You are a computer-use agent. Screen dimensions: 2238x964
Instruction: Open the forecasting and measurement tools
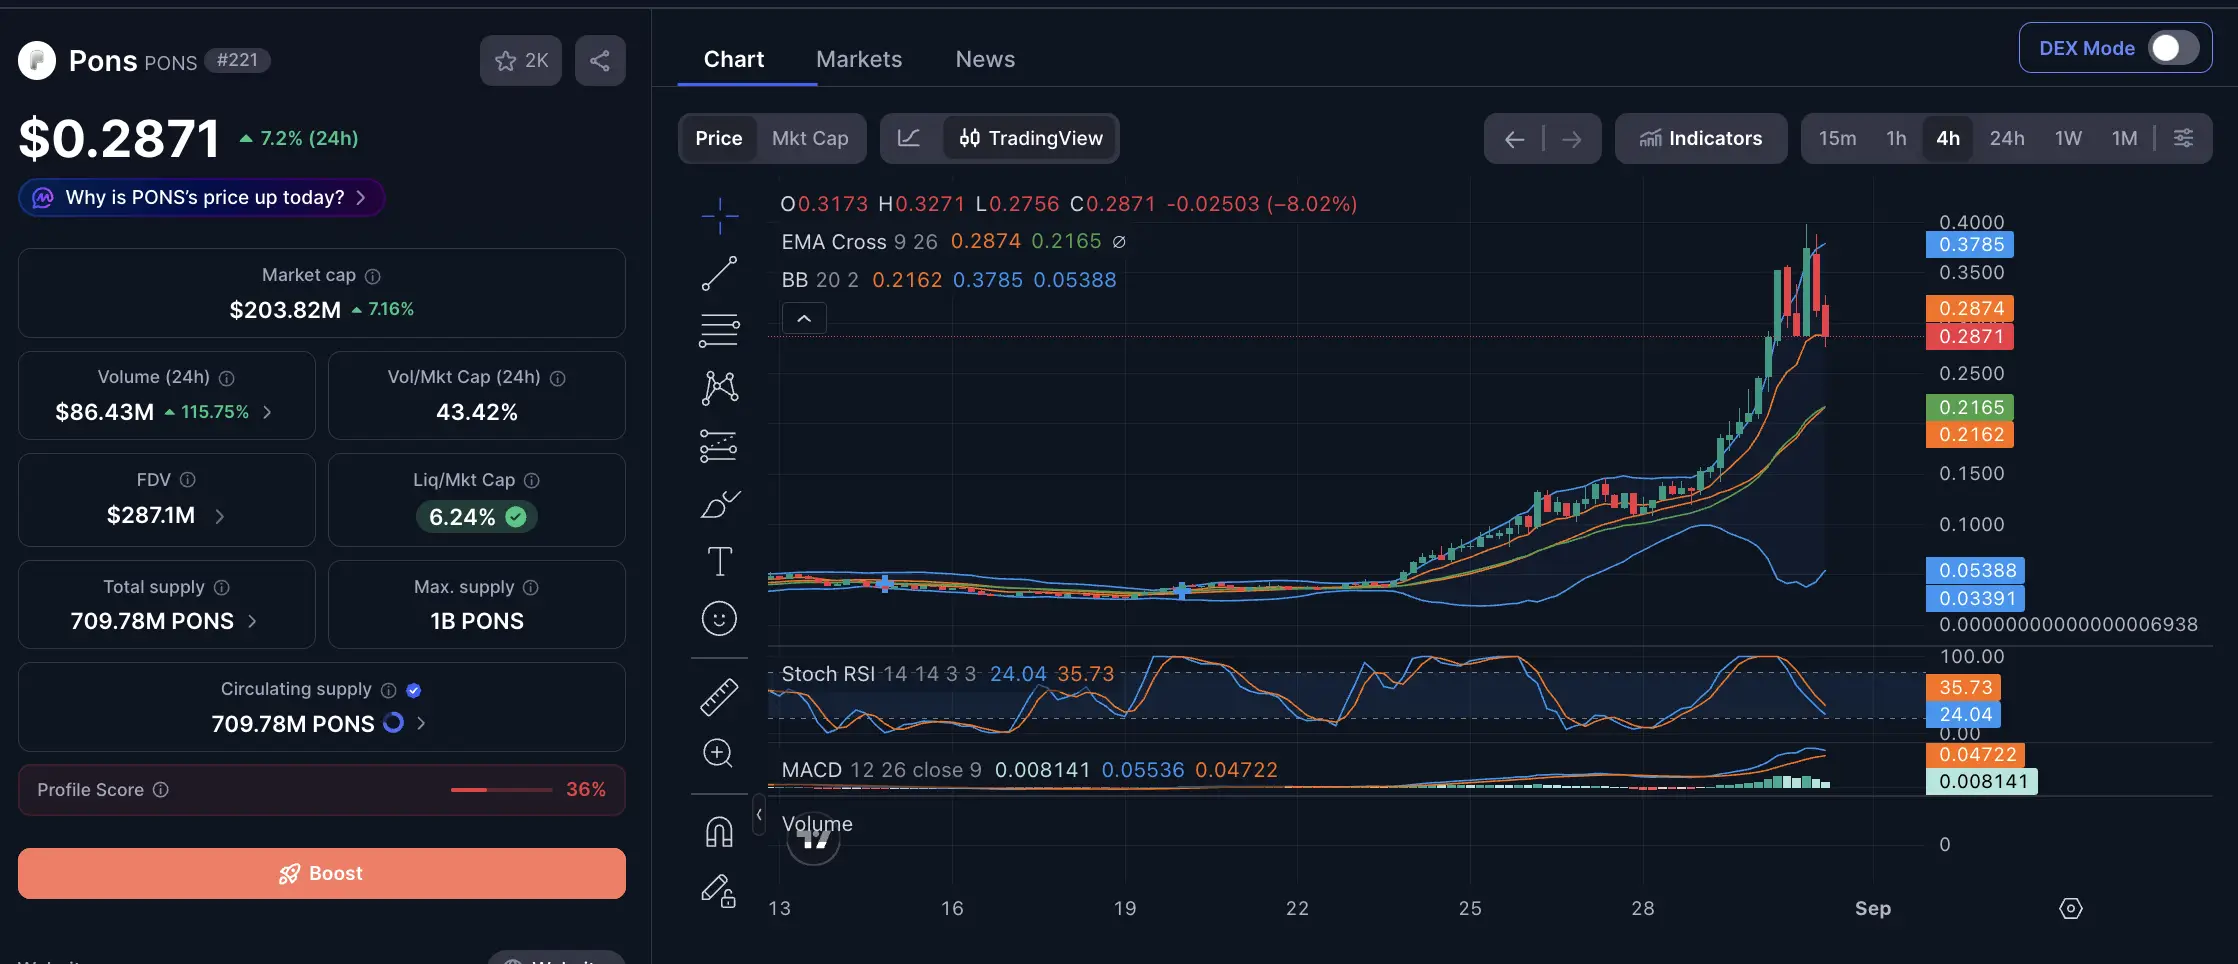tap(719, 446)
